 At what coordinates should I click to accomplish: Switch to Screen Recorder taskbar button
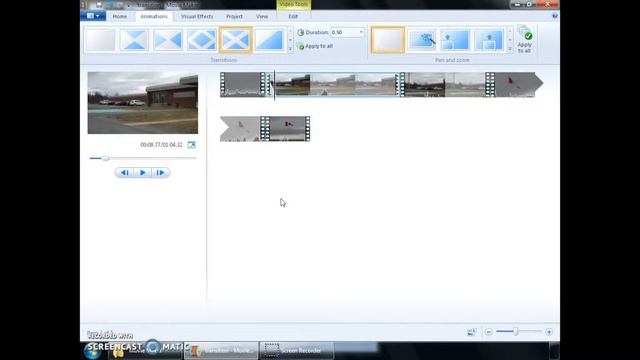[x=297, y=351]
